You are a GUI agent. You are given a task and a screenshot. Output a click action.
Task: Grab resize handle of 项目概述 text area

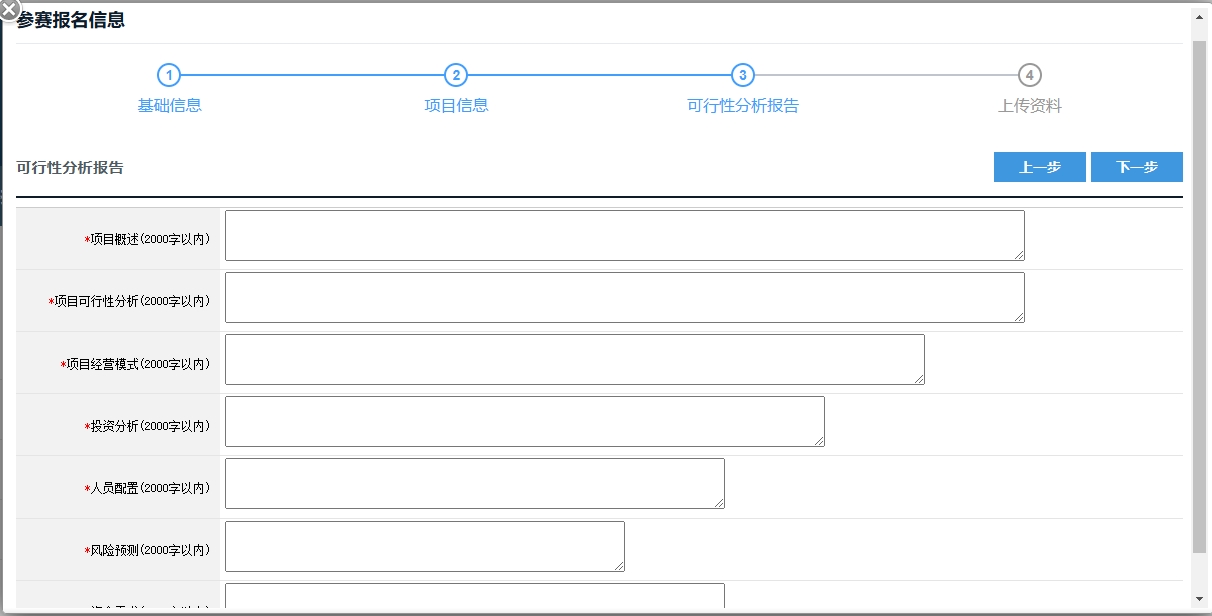tap(1018, 254)
